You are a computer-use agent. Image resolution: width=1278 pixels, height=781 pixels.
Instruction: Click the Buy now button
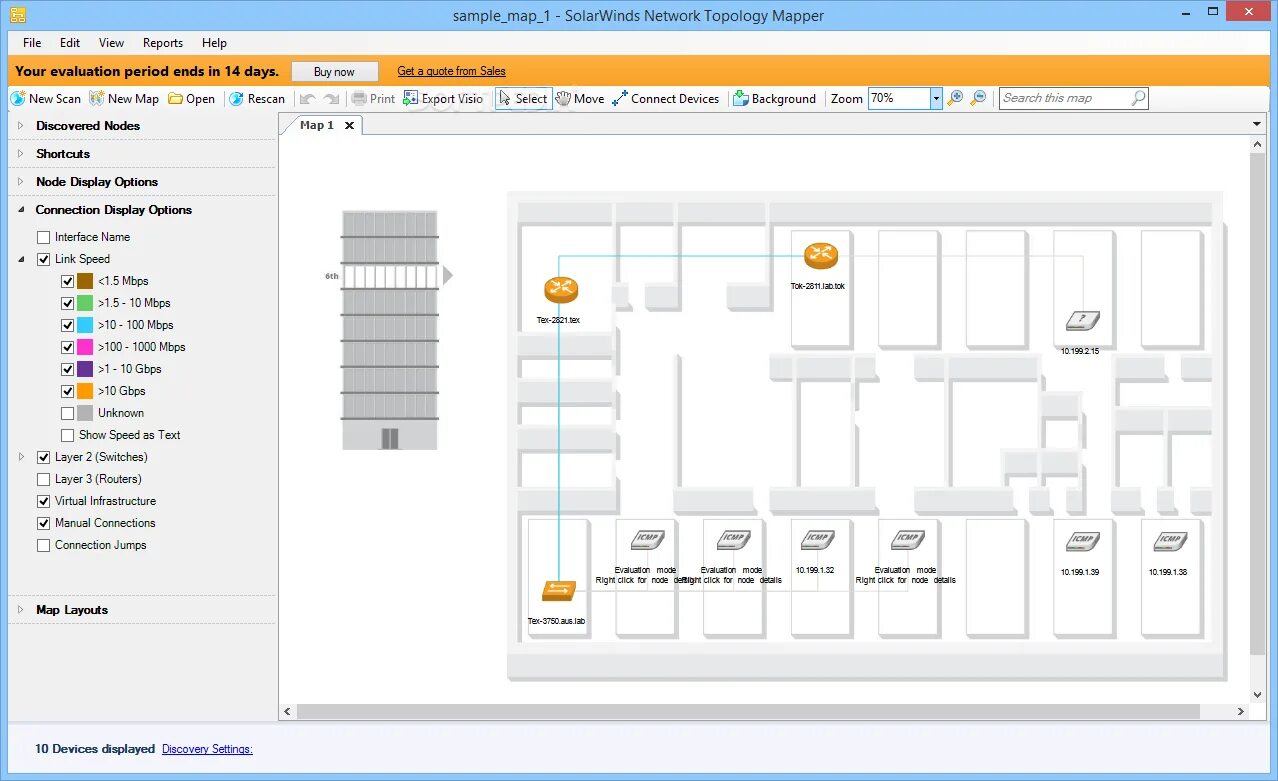pos(335,72)
